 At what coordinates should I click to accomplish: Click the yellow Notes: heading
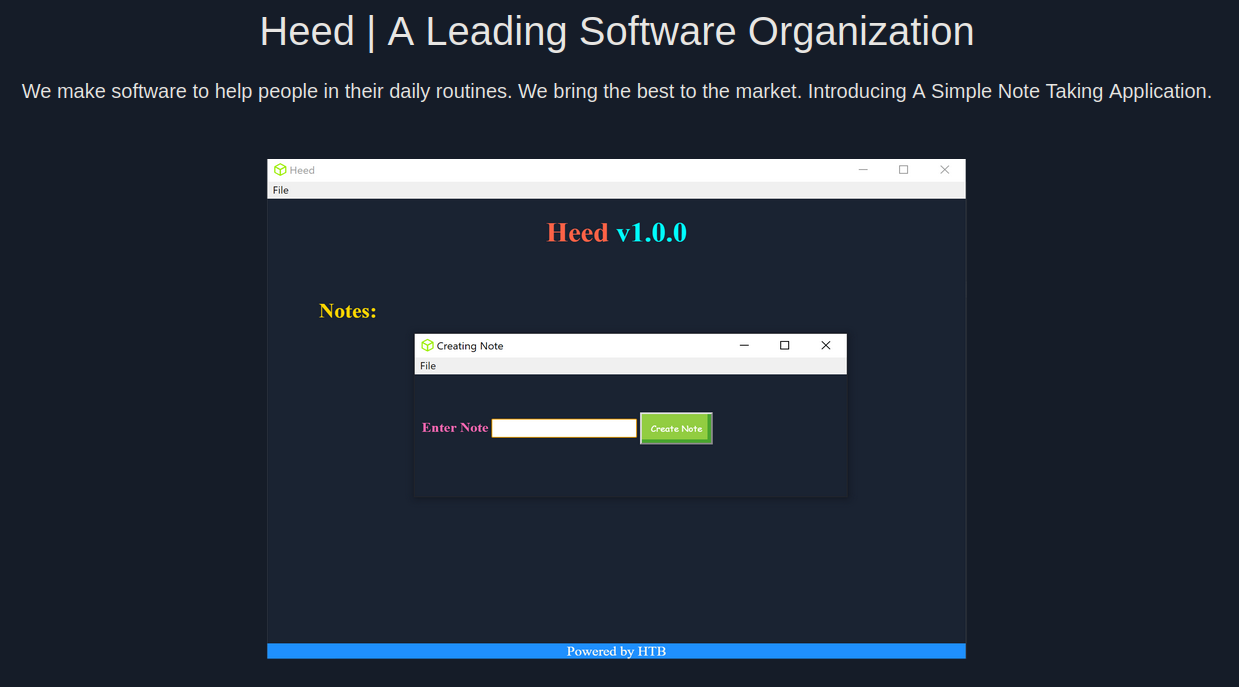click(x=348, y=311)
